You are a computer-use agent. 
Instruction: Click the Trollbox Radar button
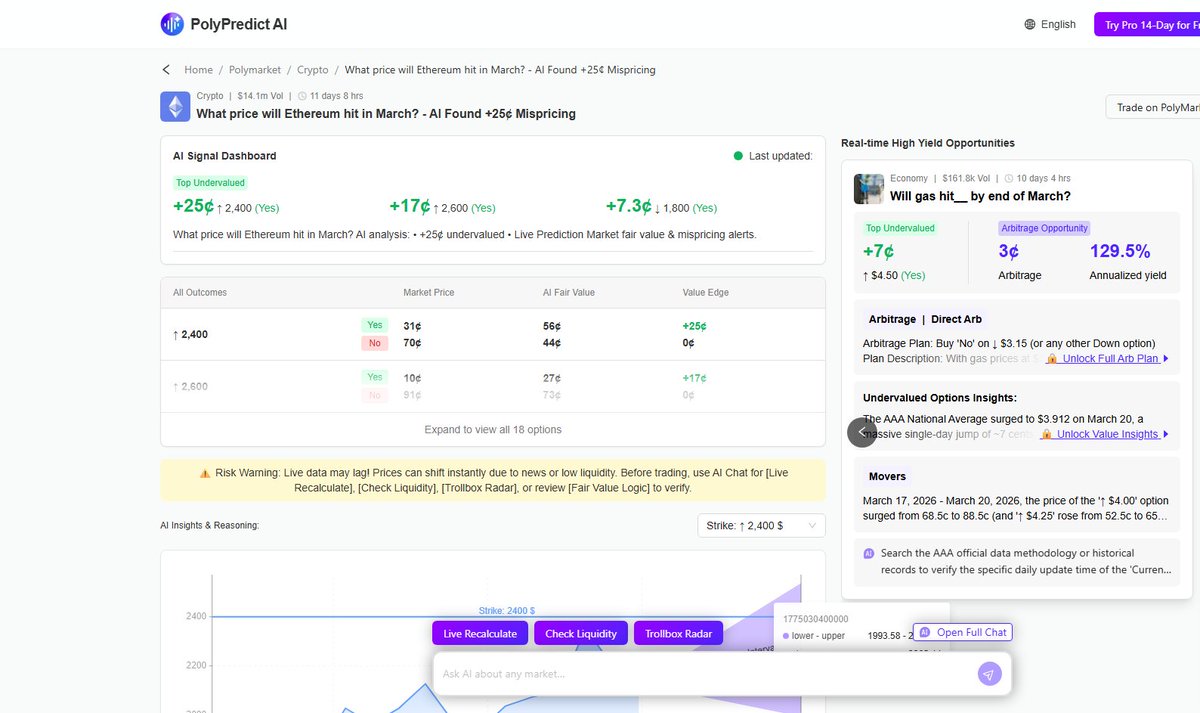click(x=678, y=633)
